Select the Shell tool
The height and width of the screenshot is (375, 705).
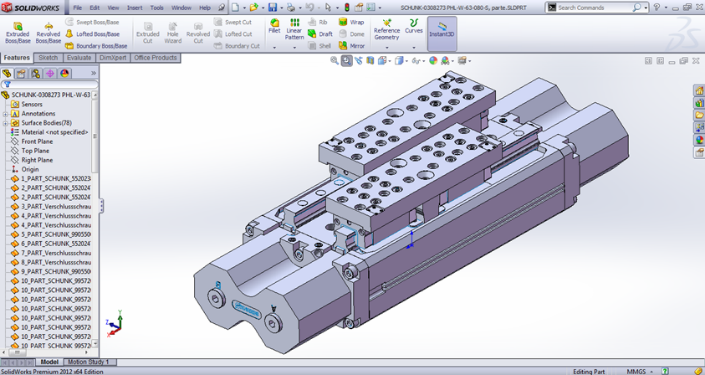tap(320, 46)
